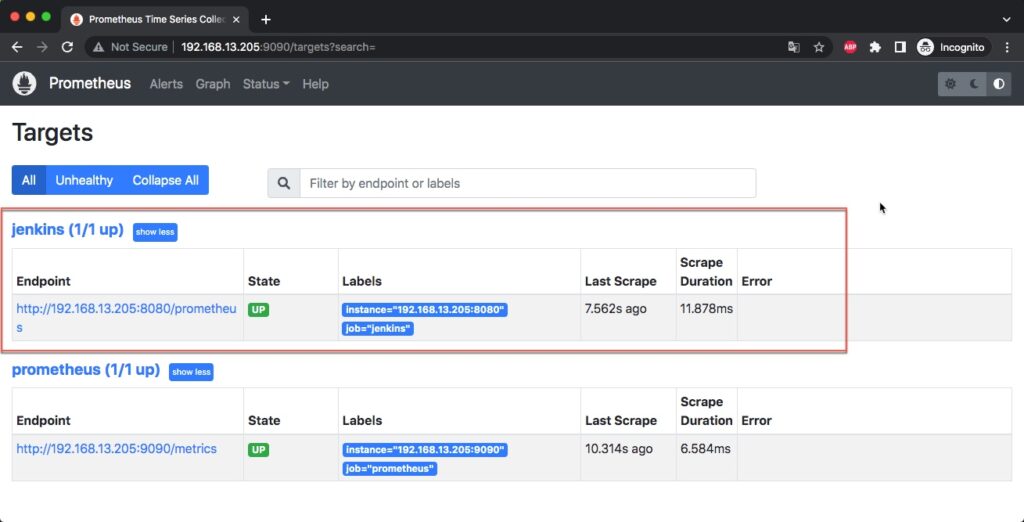
Task: Open the 9090/metrics endpoint link
Action: pyautogui.click(x=116, y=449)
